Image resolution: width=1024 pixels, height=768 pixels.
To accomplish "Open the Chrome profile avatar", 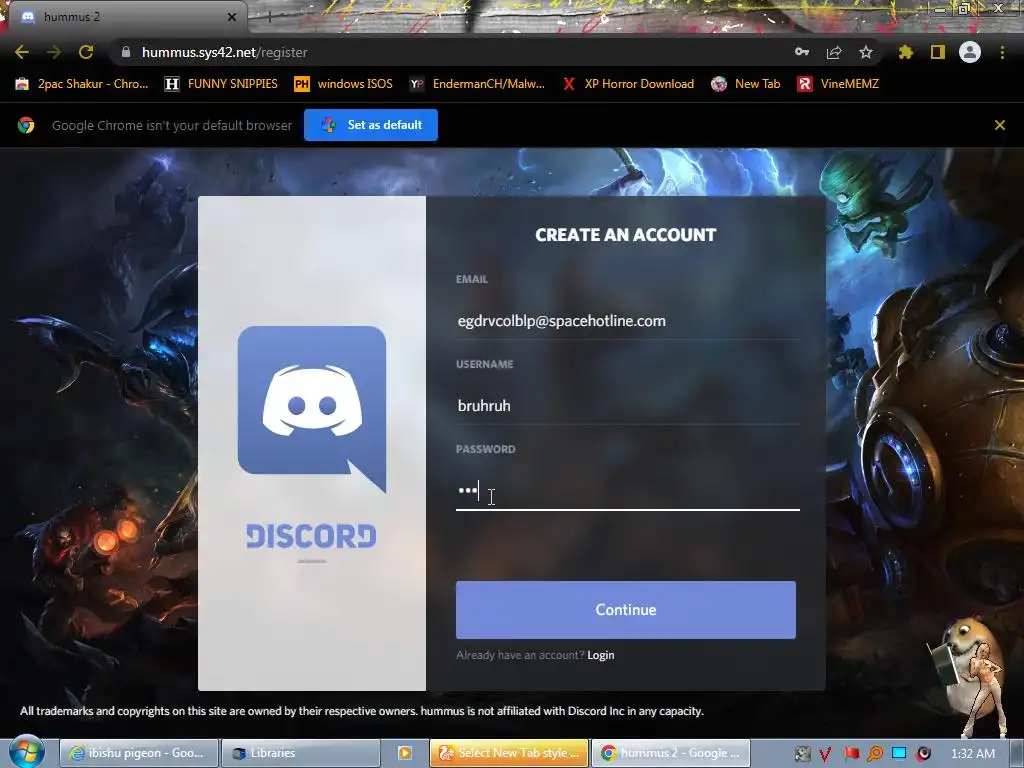I will pos(970,52).
